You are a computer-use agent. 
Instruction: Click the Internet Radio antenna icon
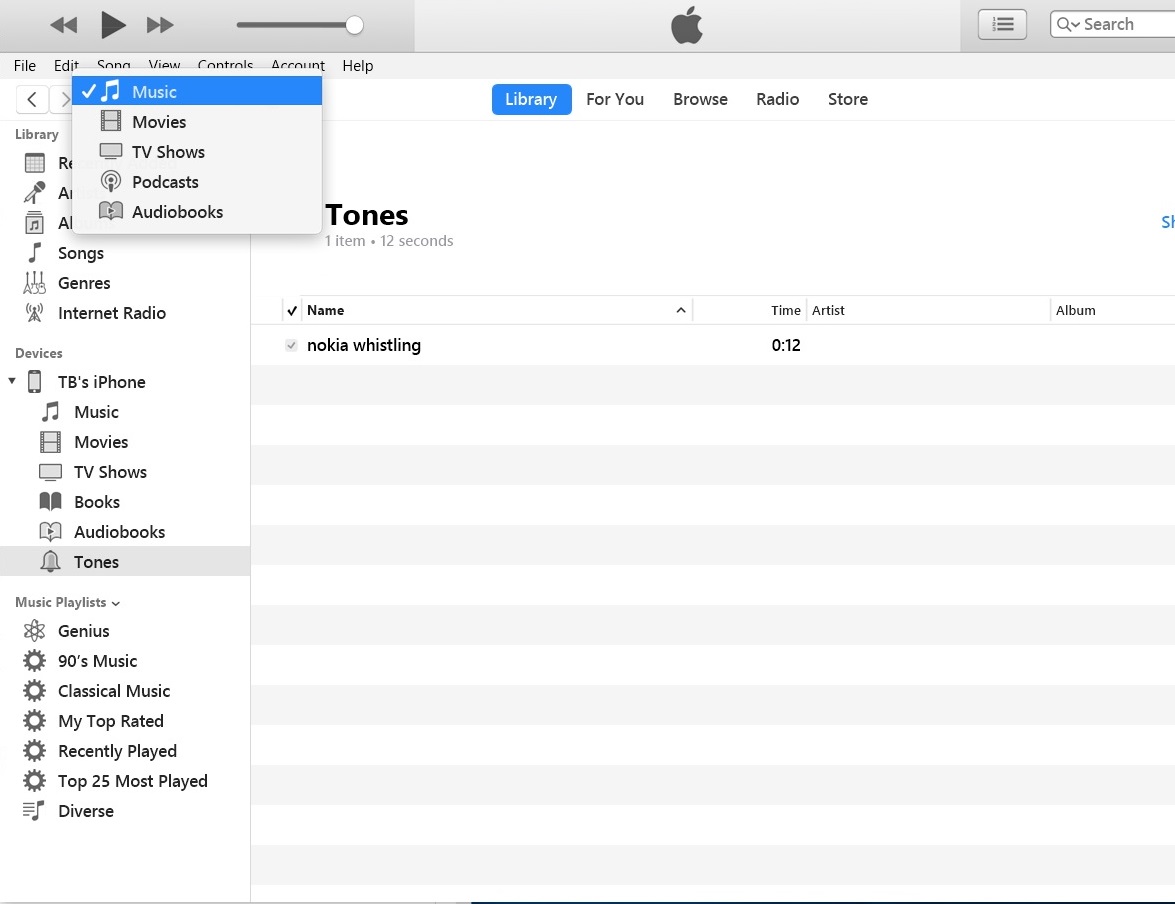[34, 313]
